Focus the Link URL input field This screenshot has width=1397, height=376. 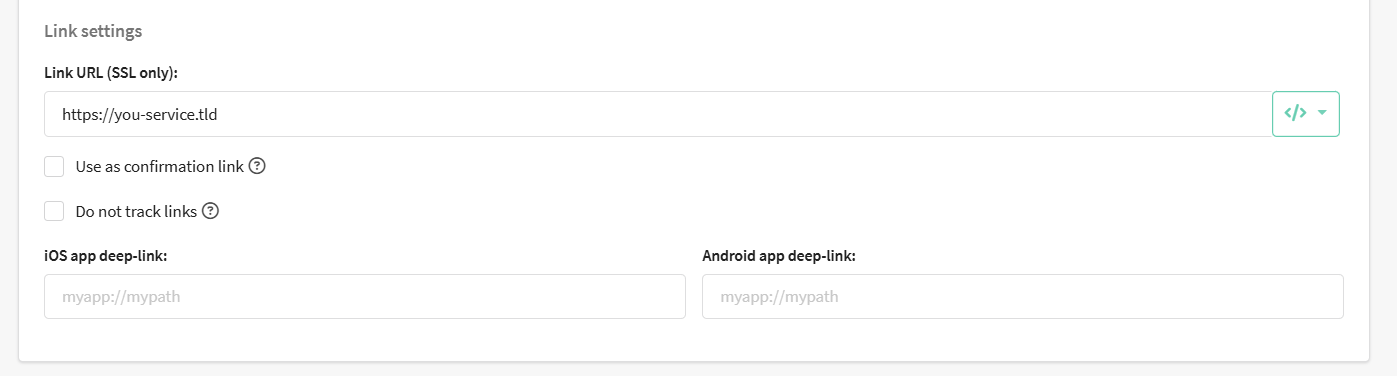(658, 114)
